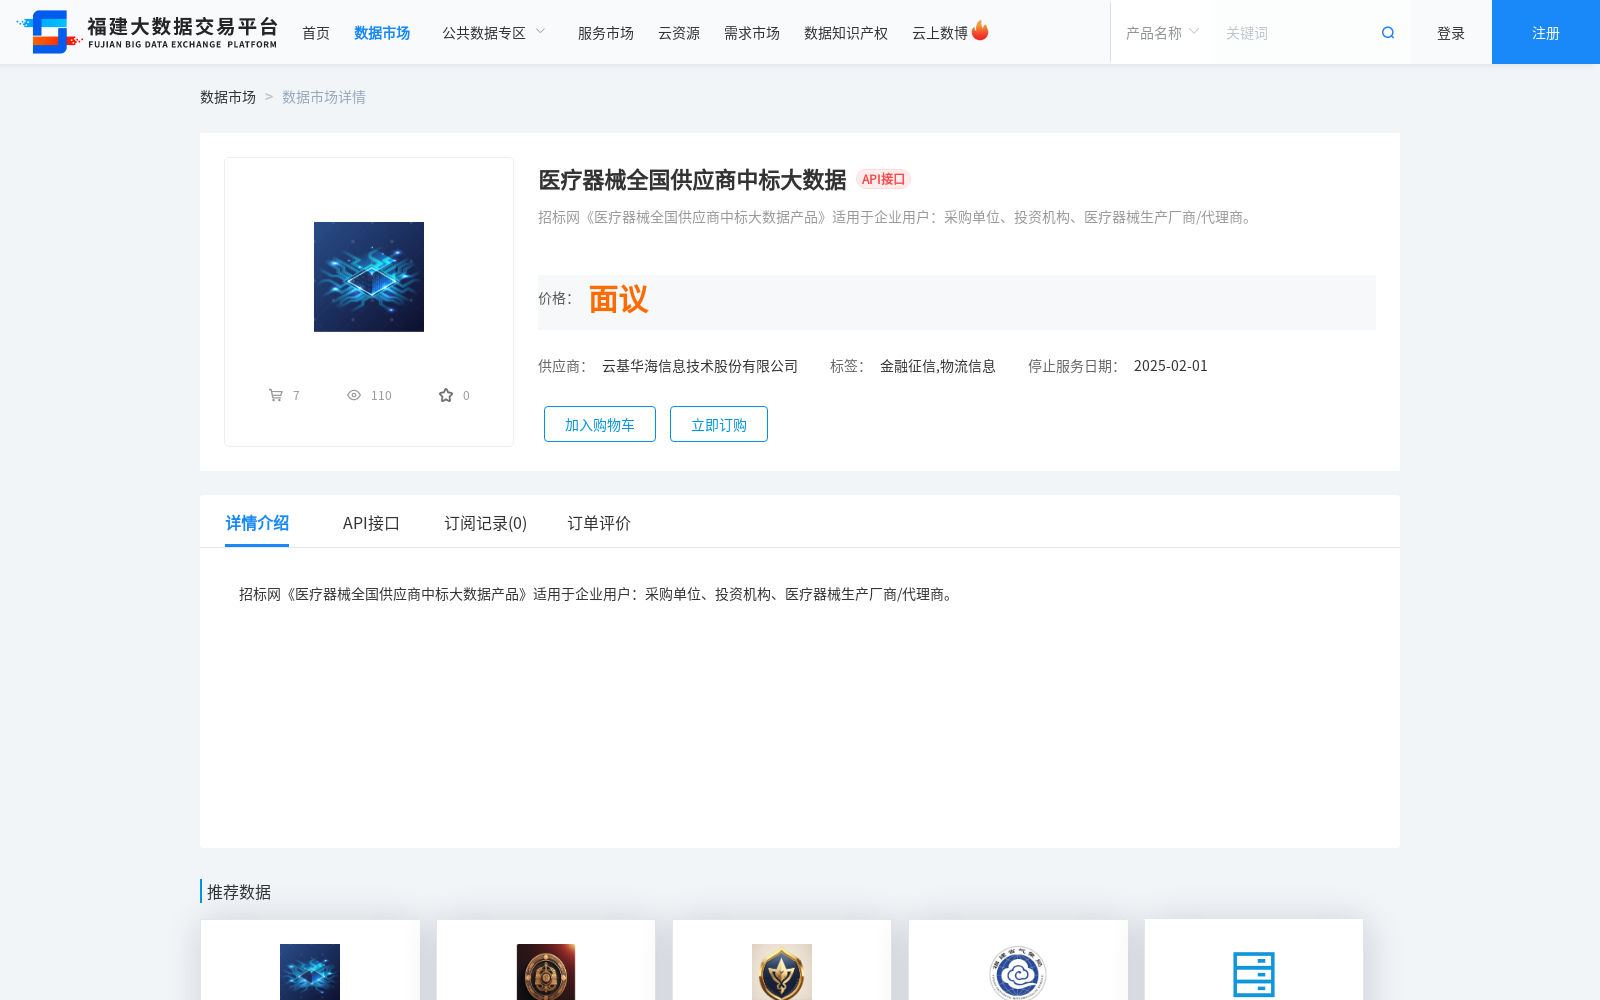Open 数据知识产权 navigation item
This screenshot has width=1600, height=1000.
coord(846,33)
